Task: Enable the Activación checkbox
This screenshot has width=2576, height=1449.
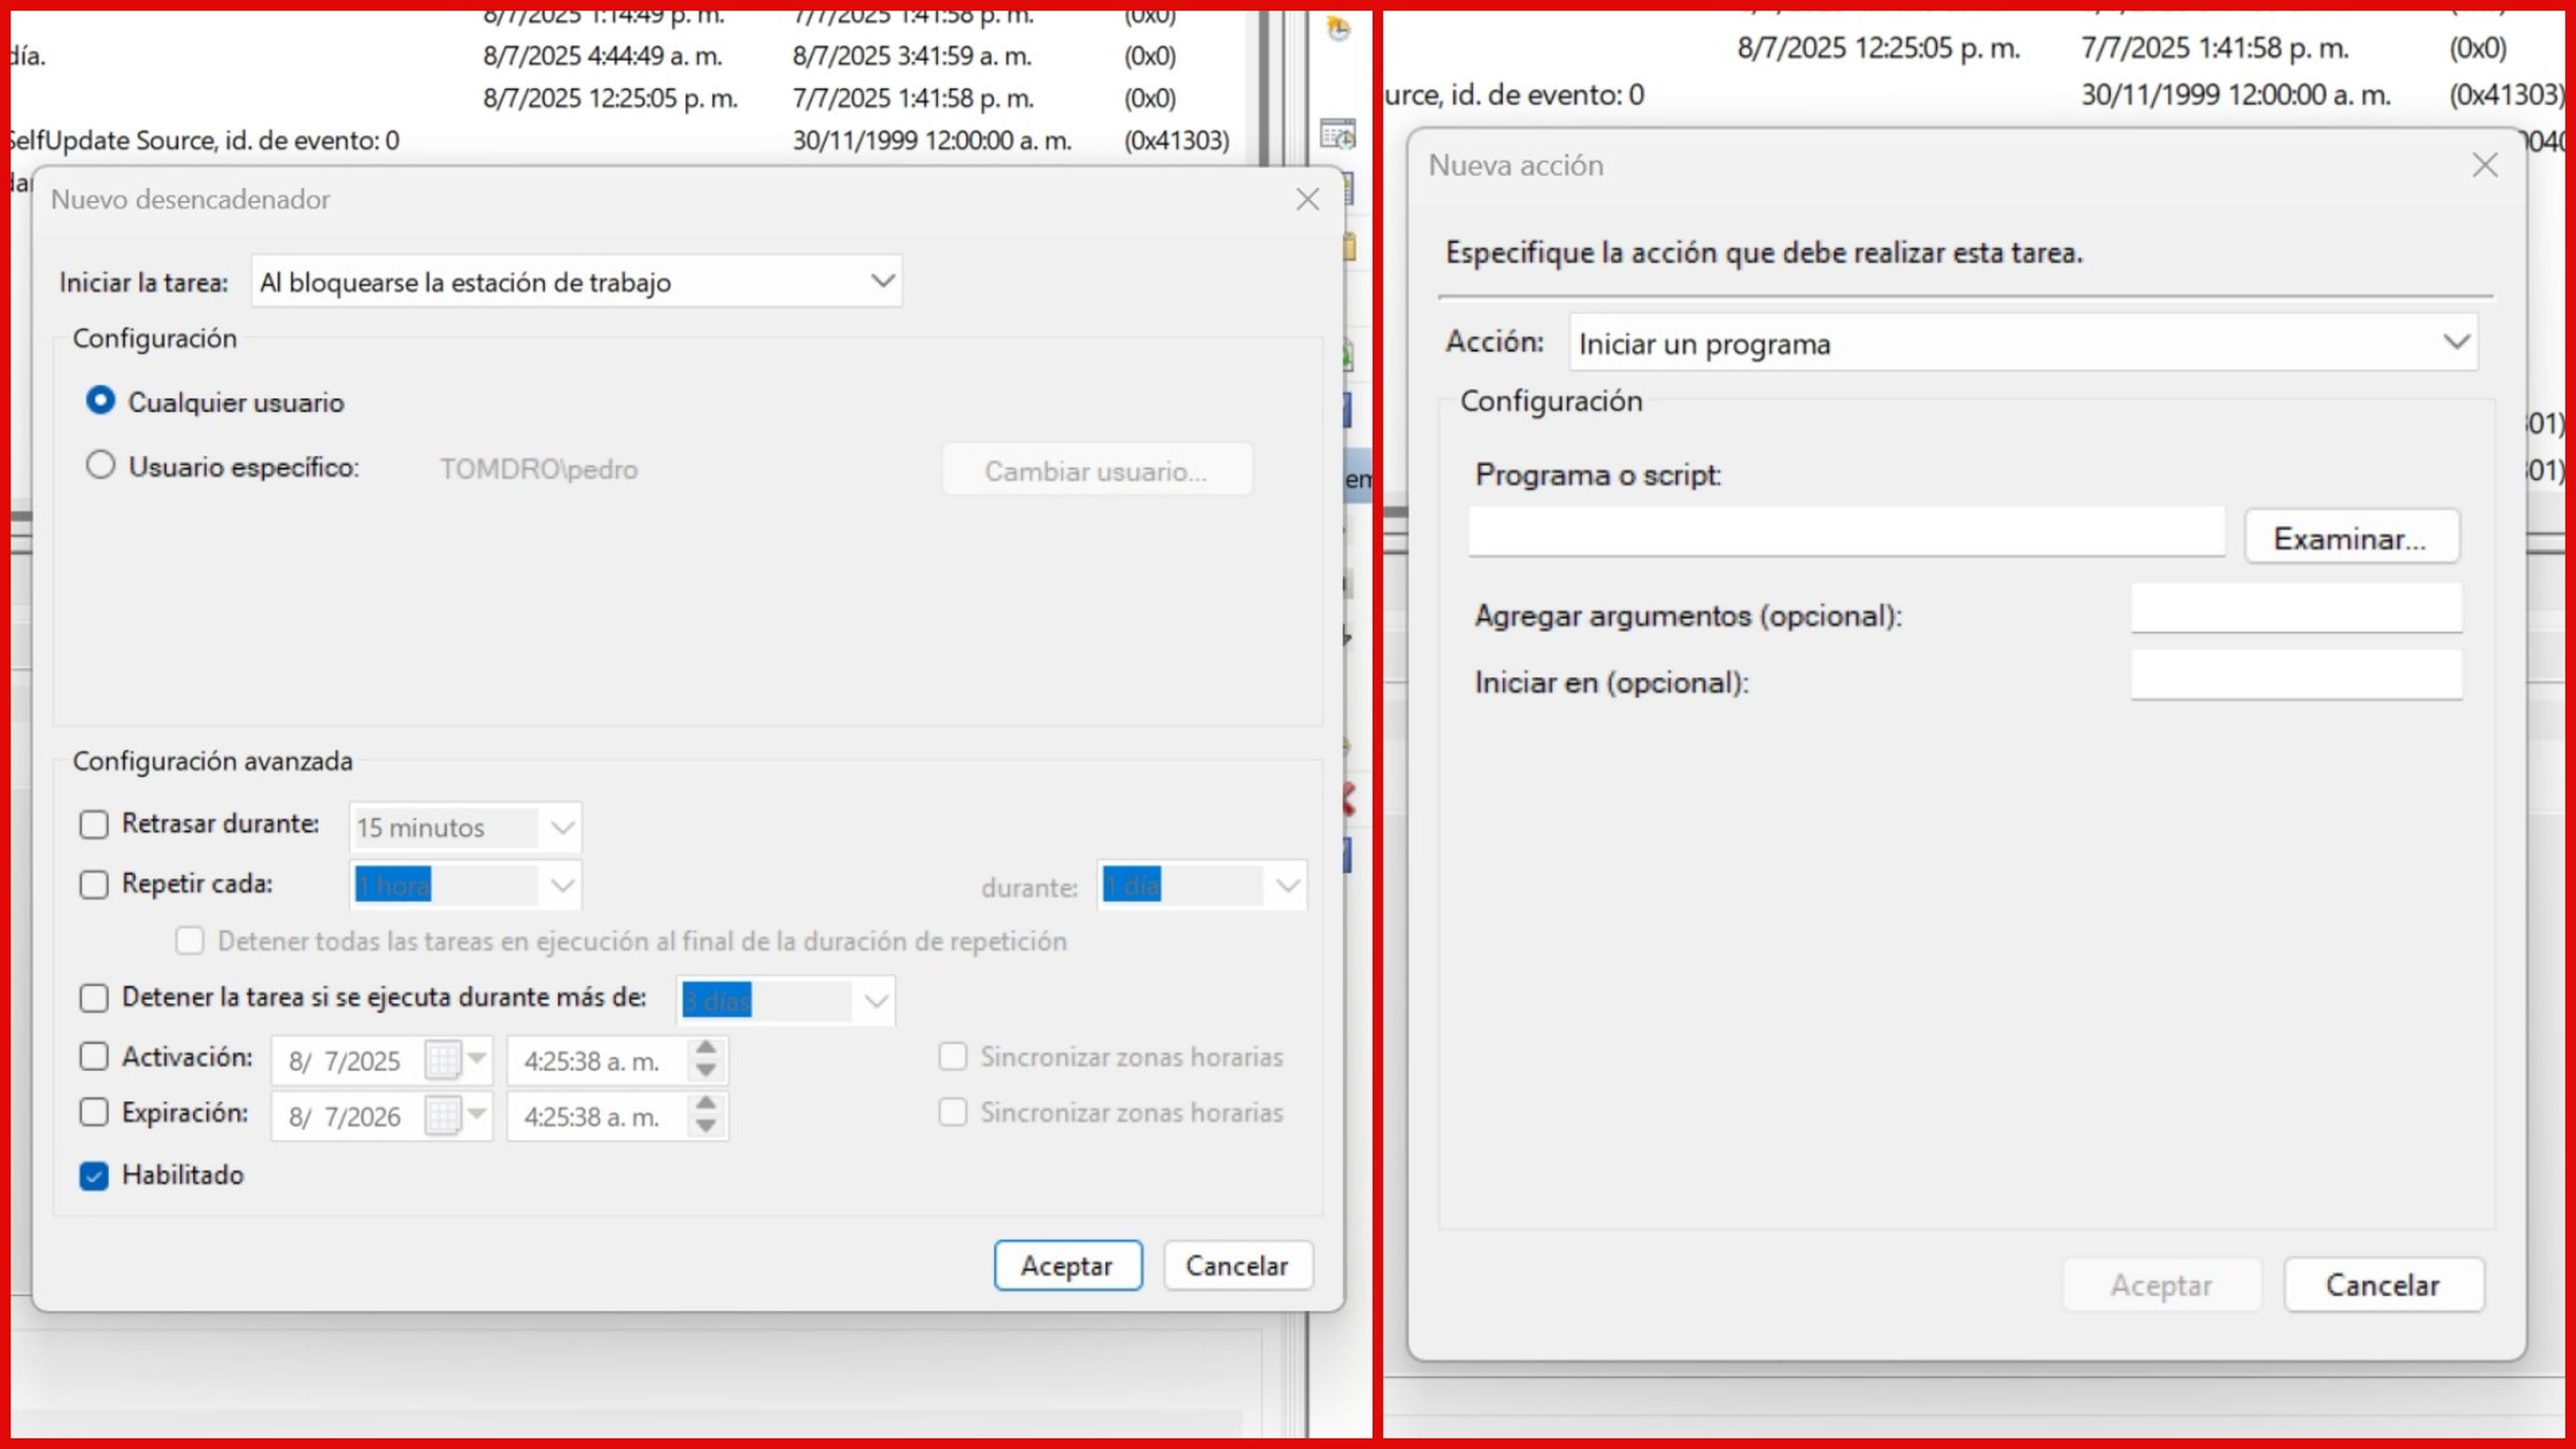Action: pos(94,1057)
